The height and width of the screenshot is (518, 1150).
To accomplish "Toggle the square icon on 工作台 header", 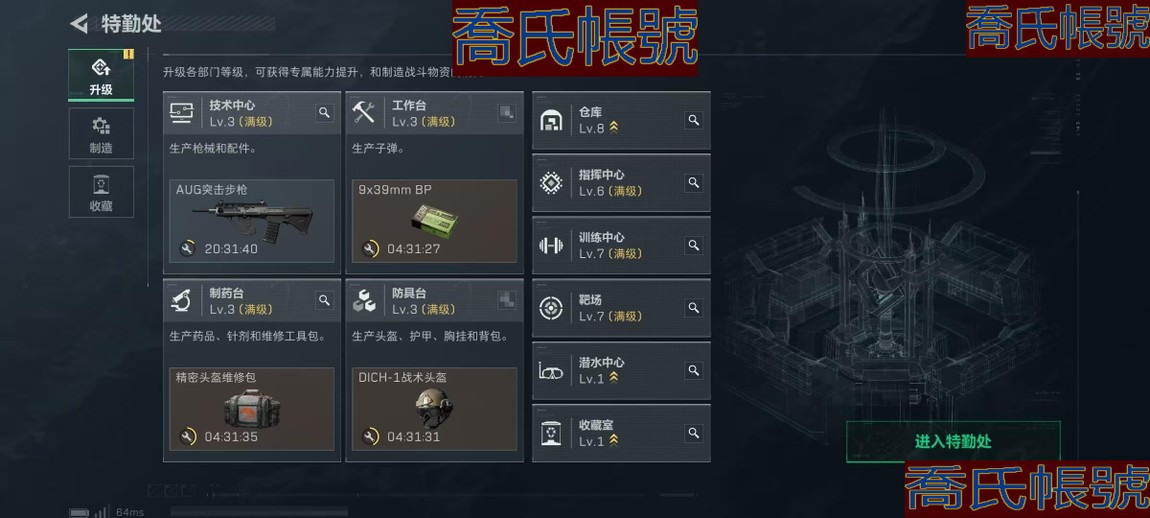I will point(507,112).
